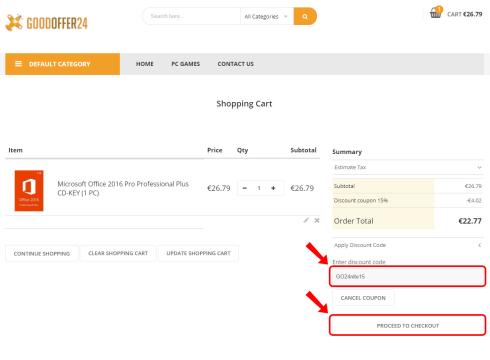Click the Continue Shopping button
The image size is (490, 360).
click(42, 254)
